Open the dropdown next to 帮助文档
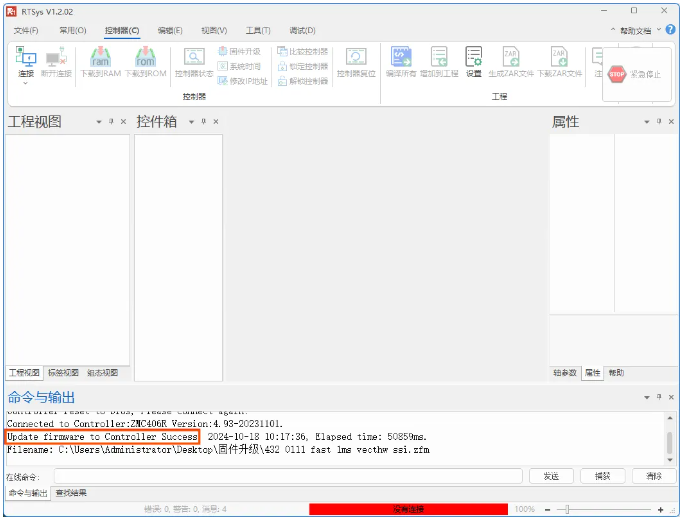This screenshot has height=523, width=685. coord(659,30)
